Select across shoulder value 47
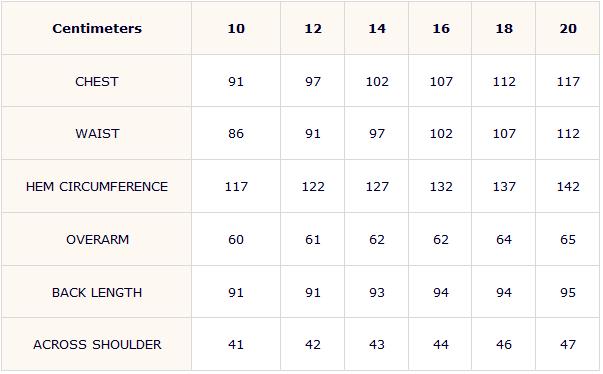This screenshot has width=603, height=374. pyautogui.click(x=568, y=344)
